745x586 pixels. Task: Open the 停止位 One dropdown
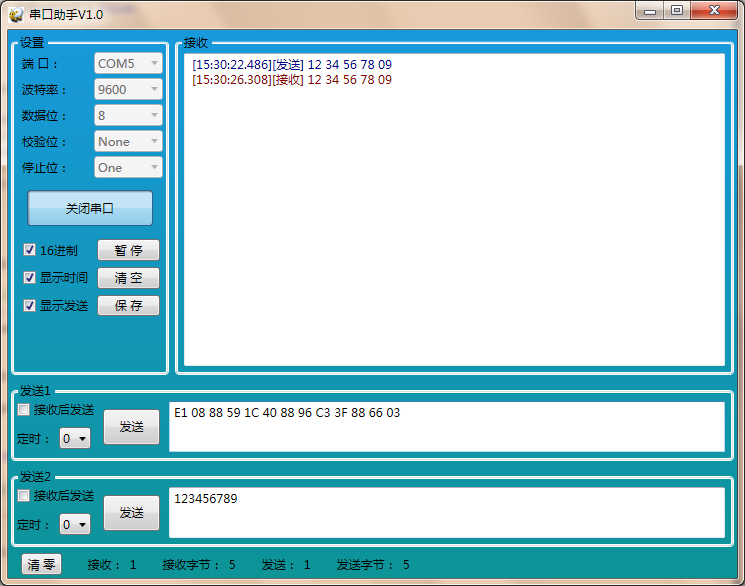point(128,167)
